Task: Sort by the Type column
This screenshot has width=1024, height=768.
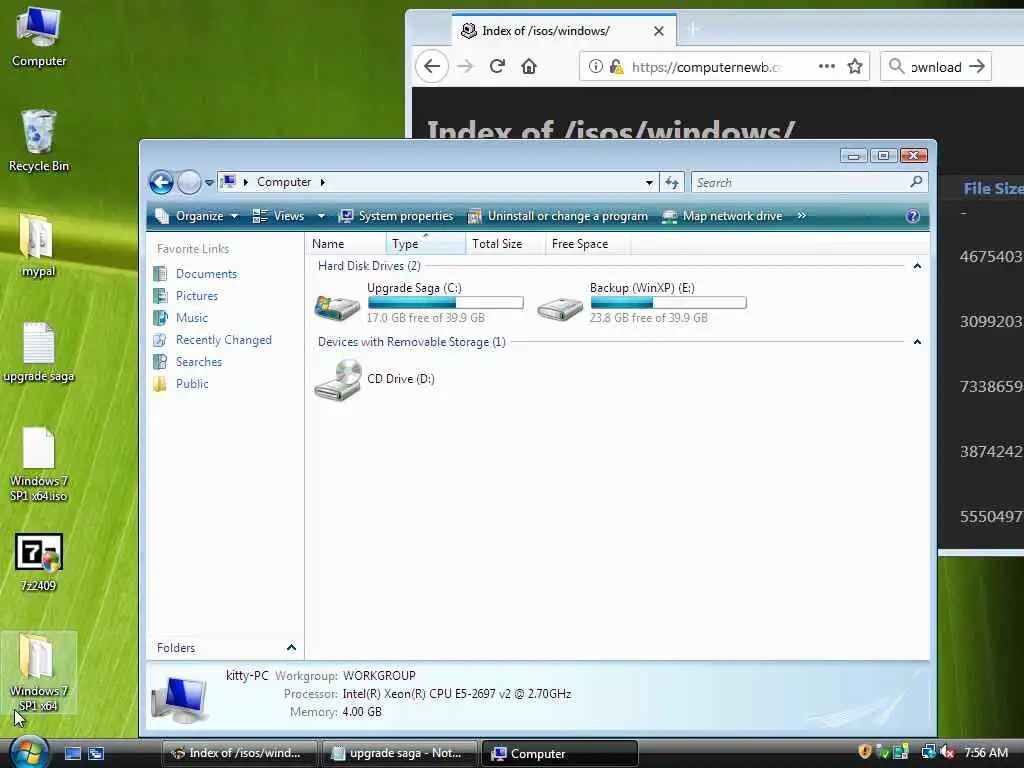Action: point(426,244)
